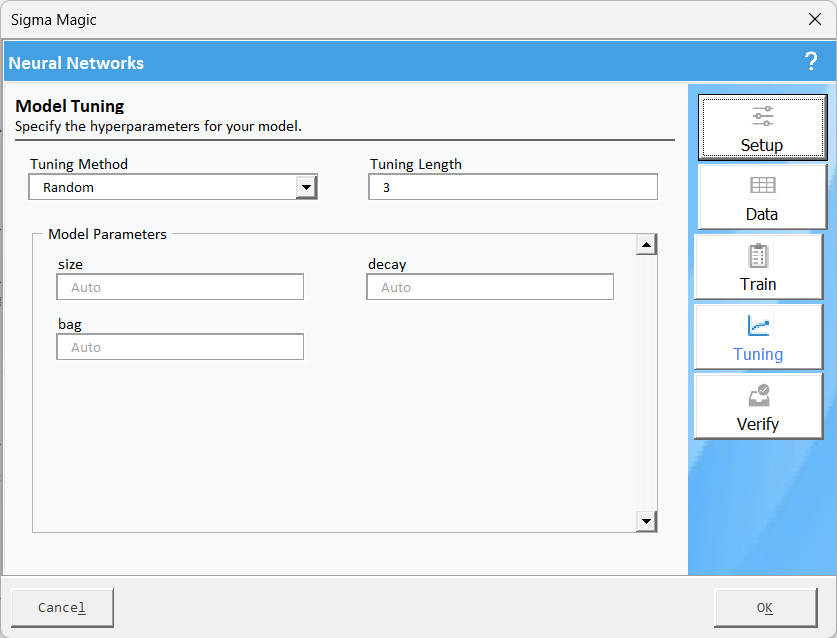Click the clipboard icon for Train

[758, 256]
